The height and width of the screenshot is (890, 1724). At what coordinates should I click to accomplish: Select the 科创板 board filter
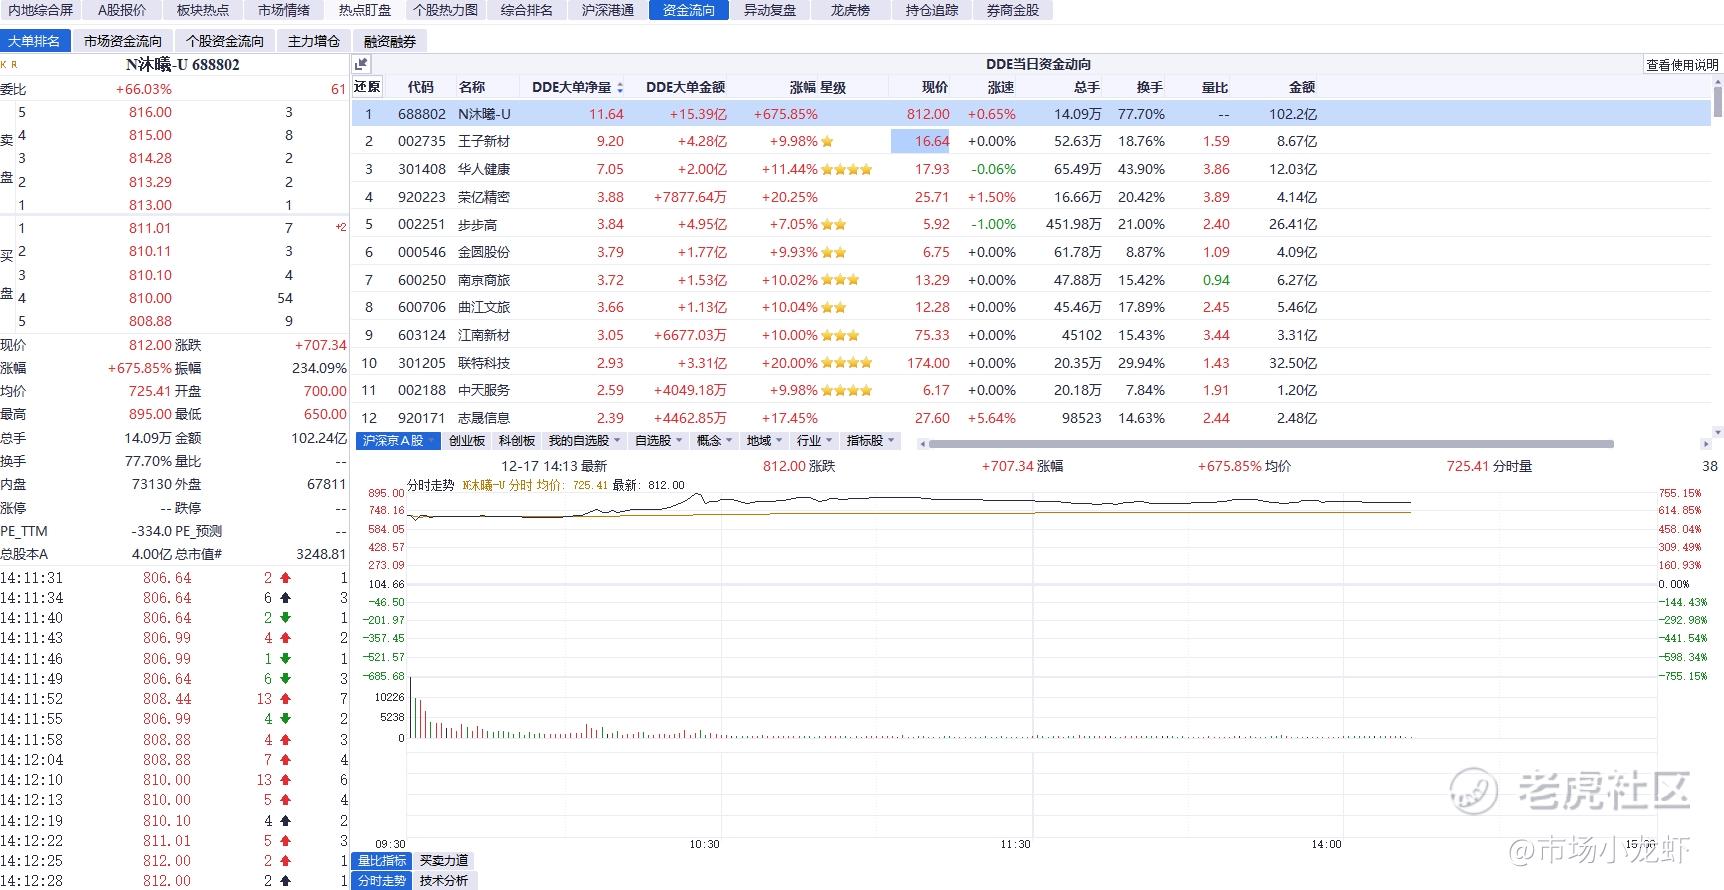517,441
